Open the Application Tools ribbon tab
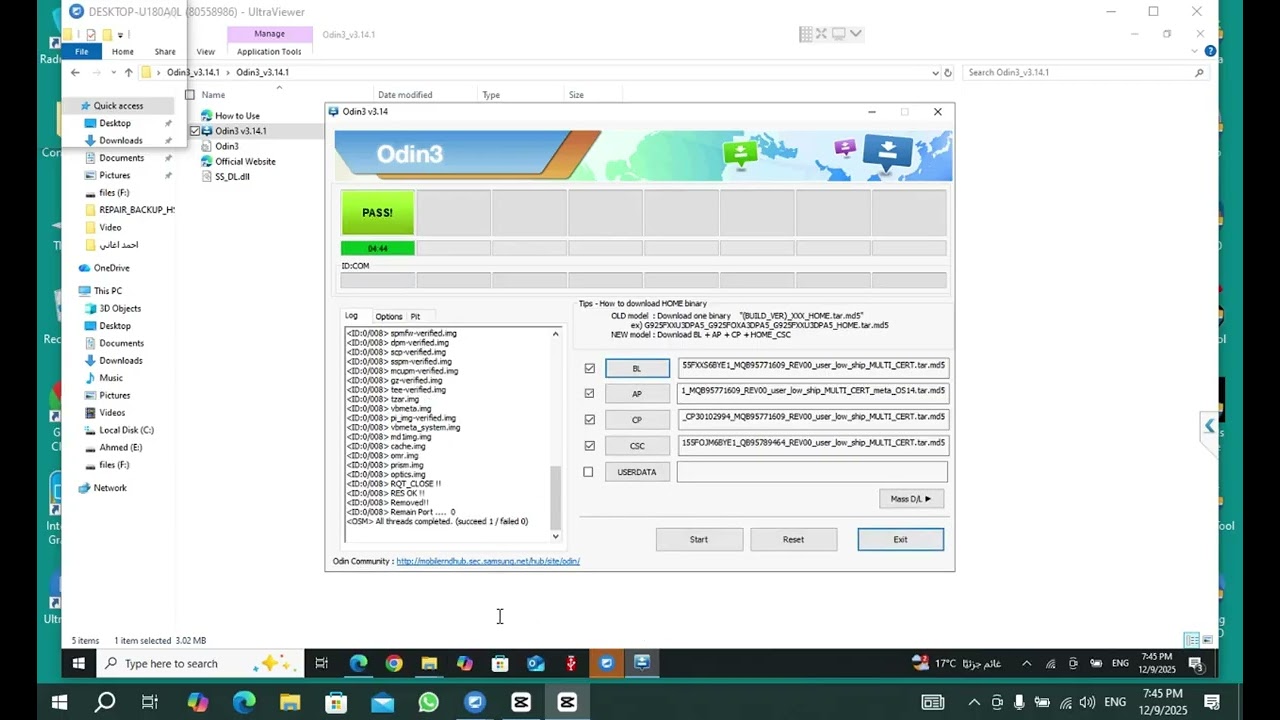 click(269, 52)
